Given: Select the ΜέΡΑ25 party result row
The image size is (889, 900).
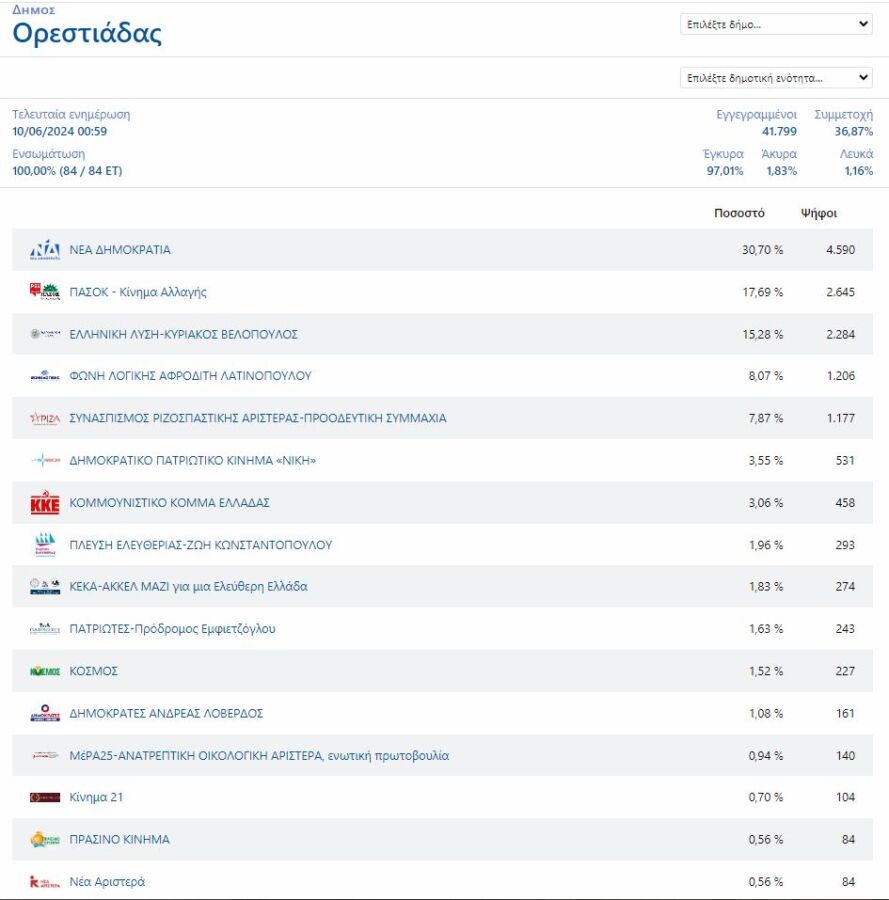Looking at the screenshot, I should point(442,756).
